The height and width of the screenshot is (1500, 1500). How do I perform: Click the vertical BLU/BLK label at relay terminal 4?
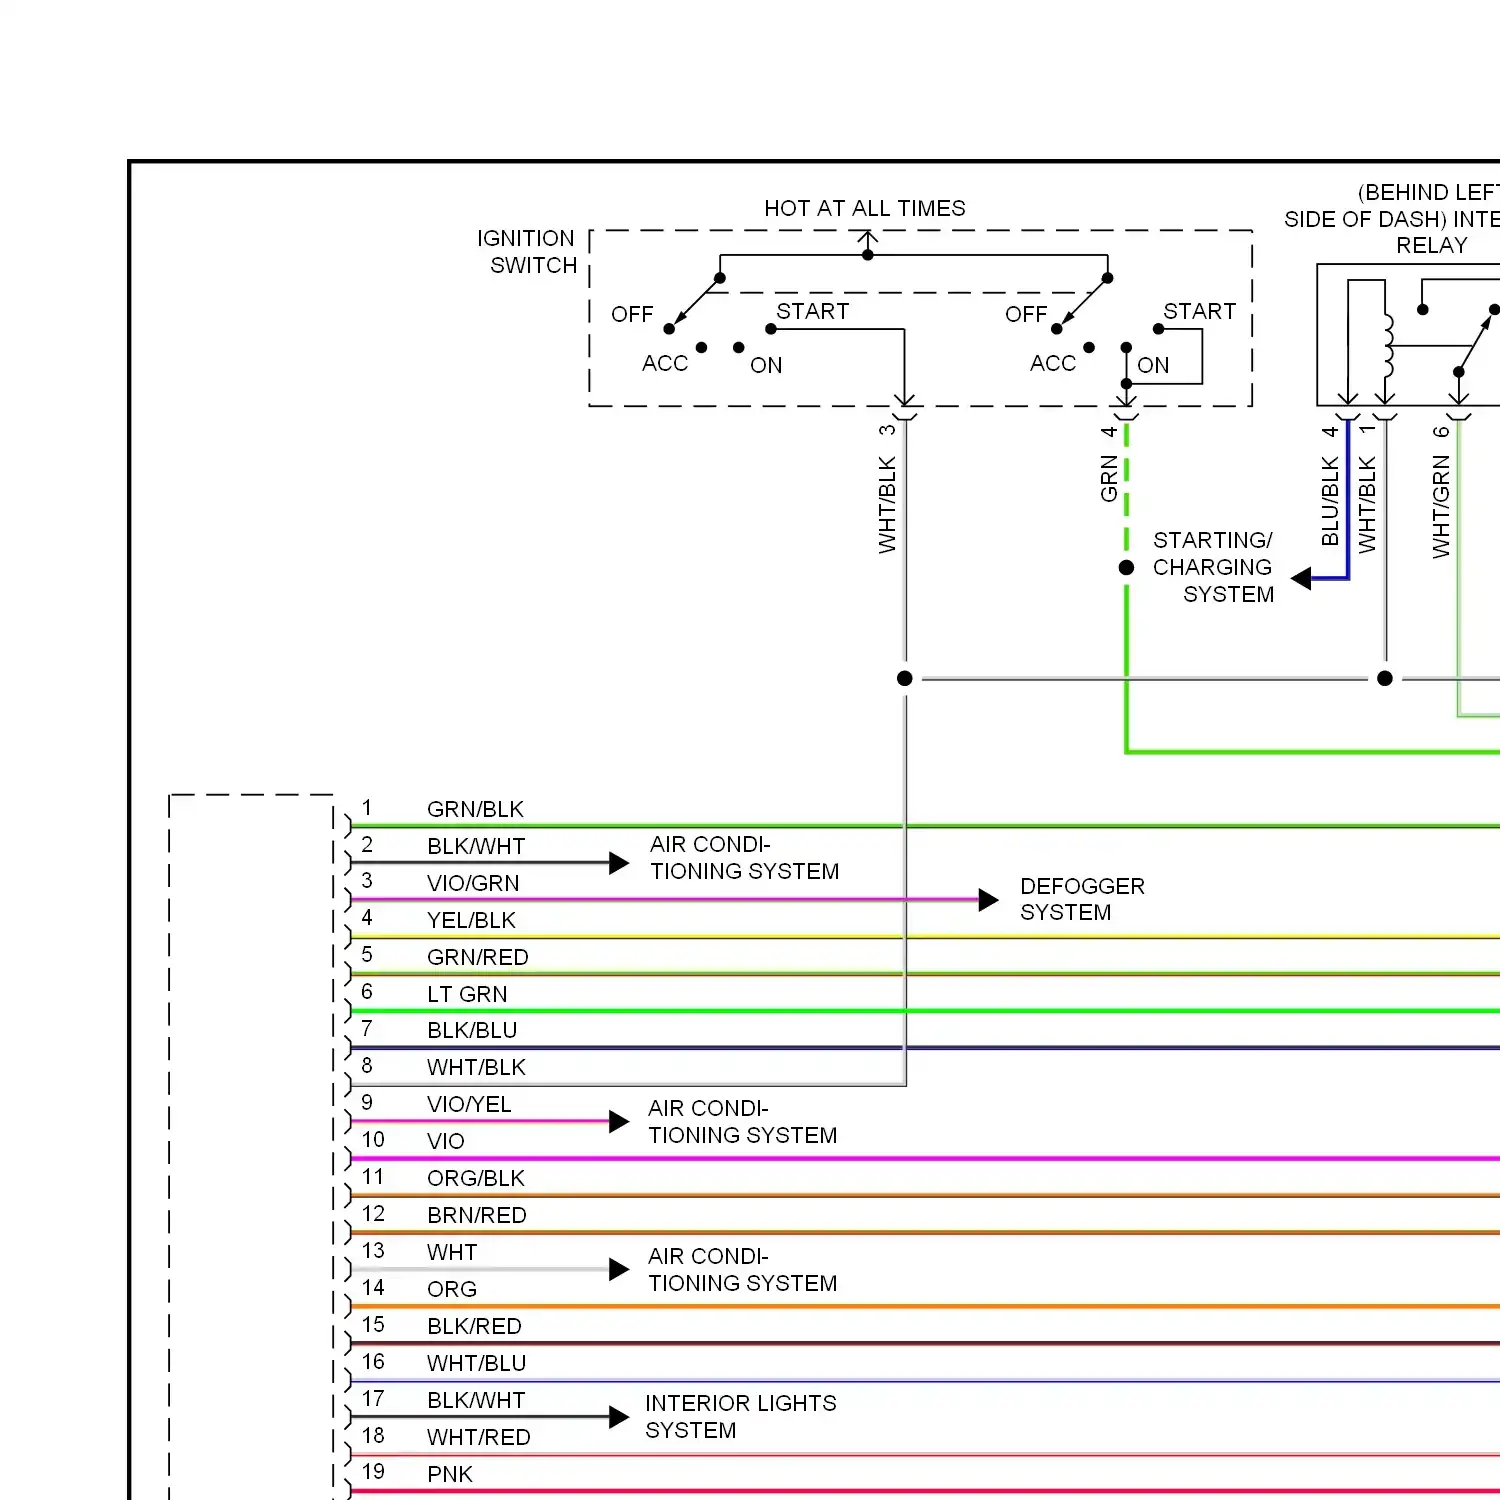(x=1330, y=501)
